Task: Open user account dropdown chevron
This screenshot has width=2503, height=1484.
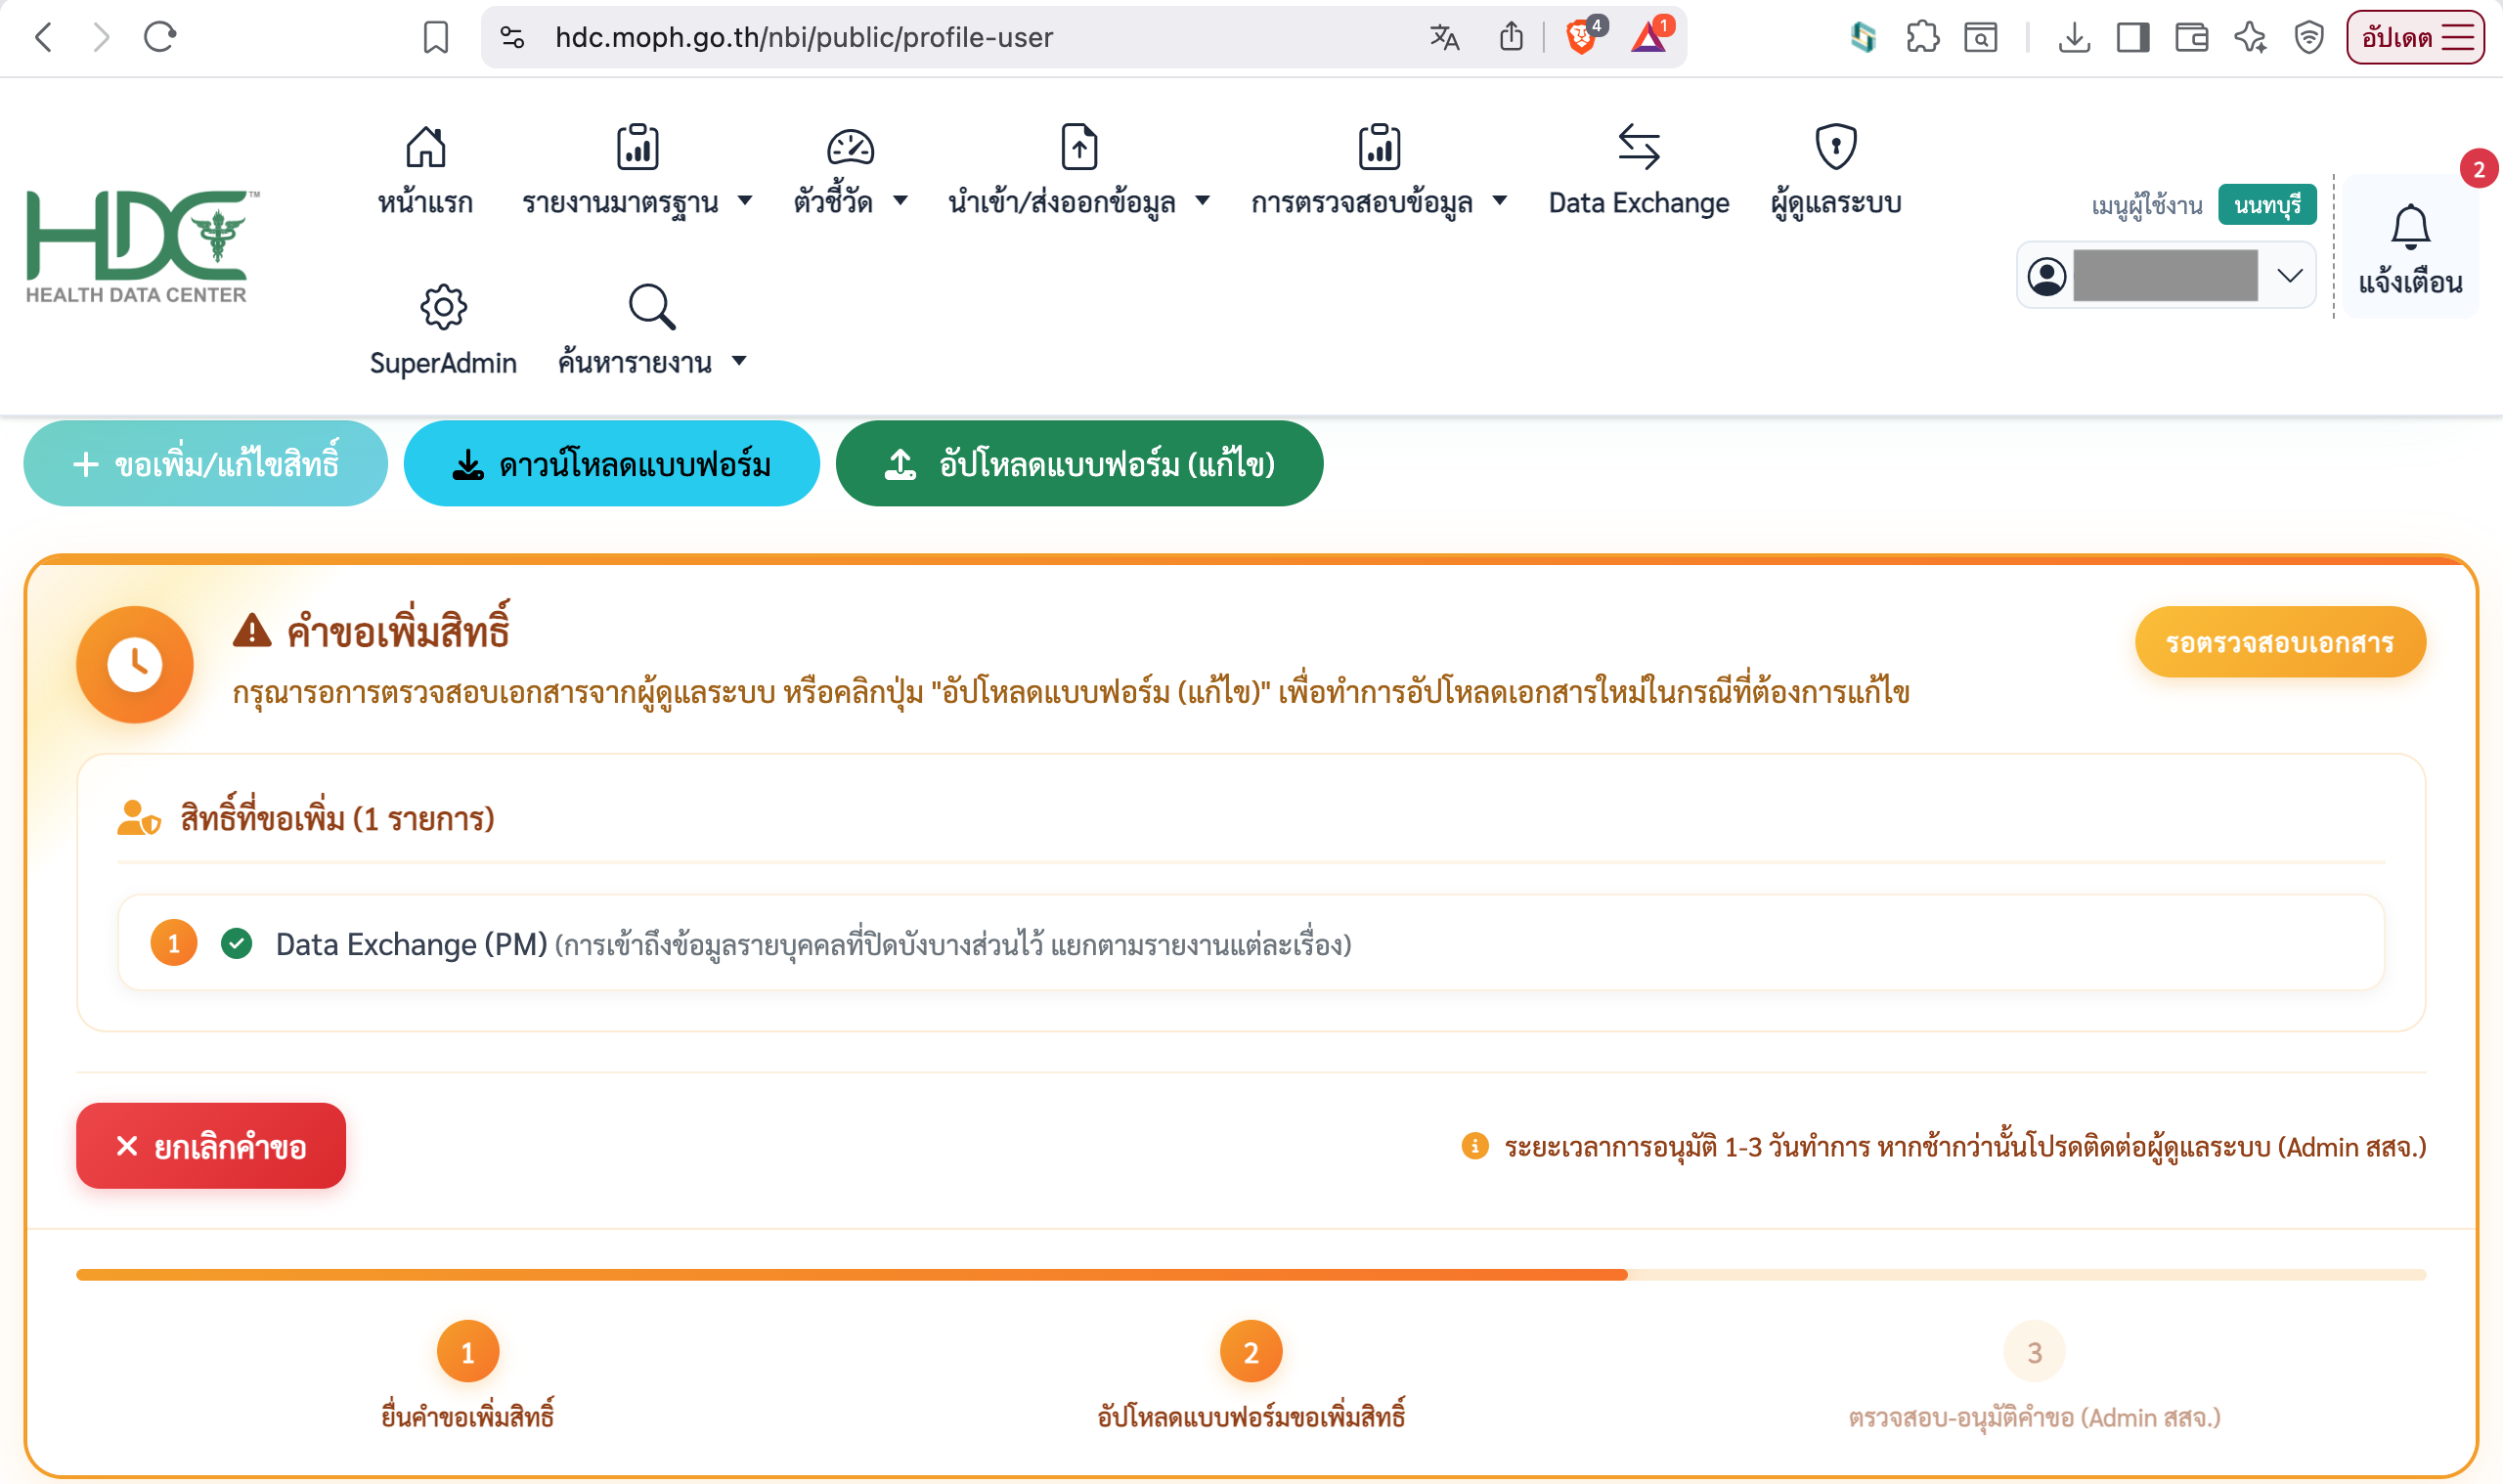Action: 2289,275
